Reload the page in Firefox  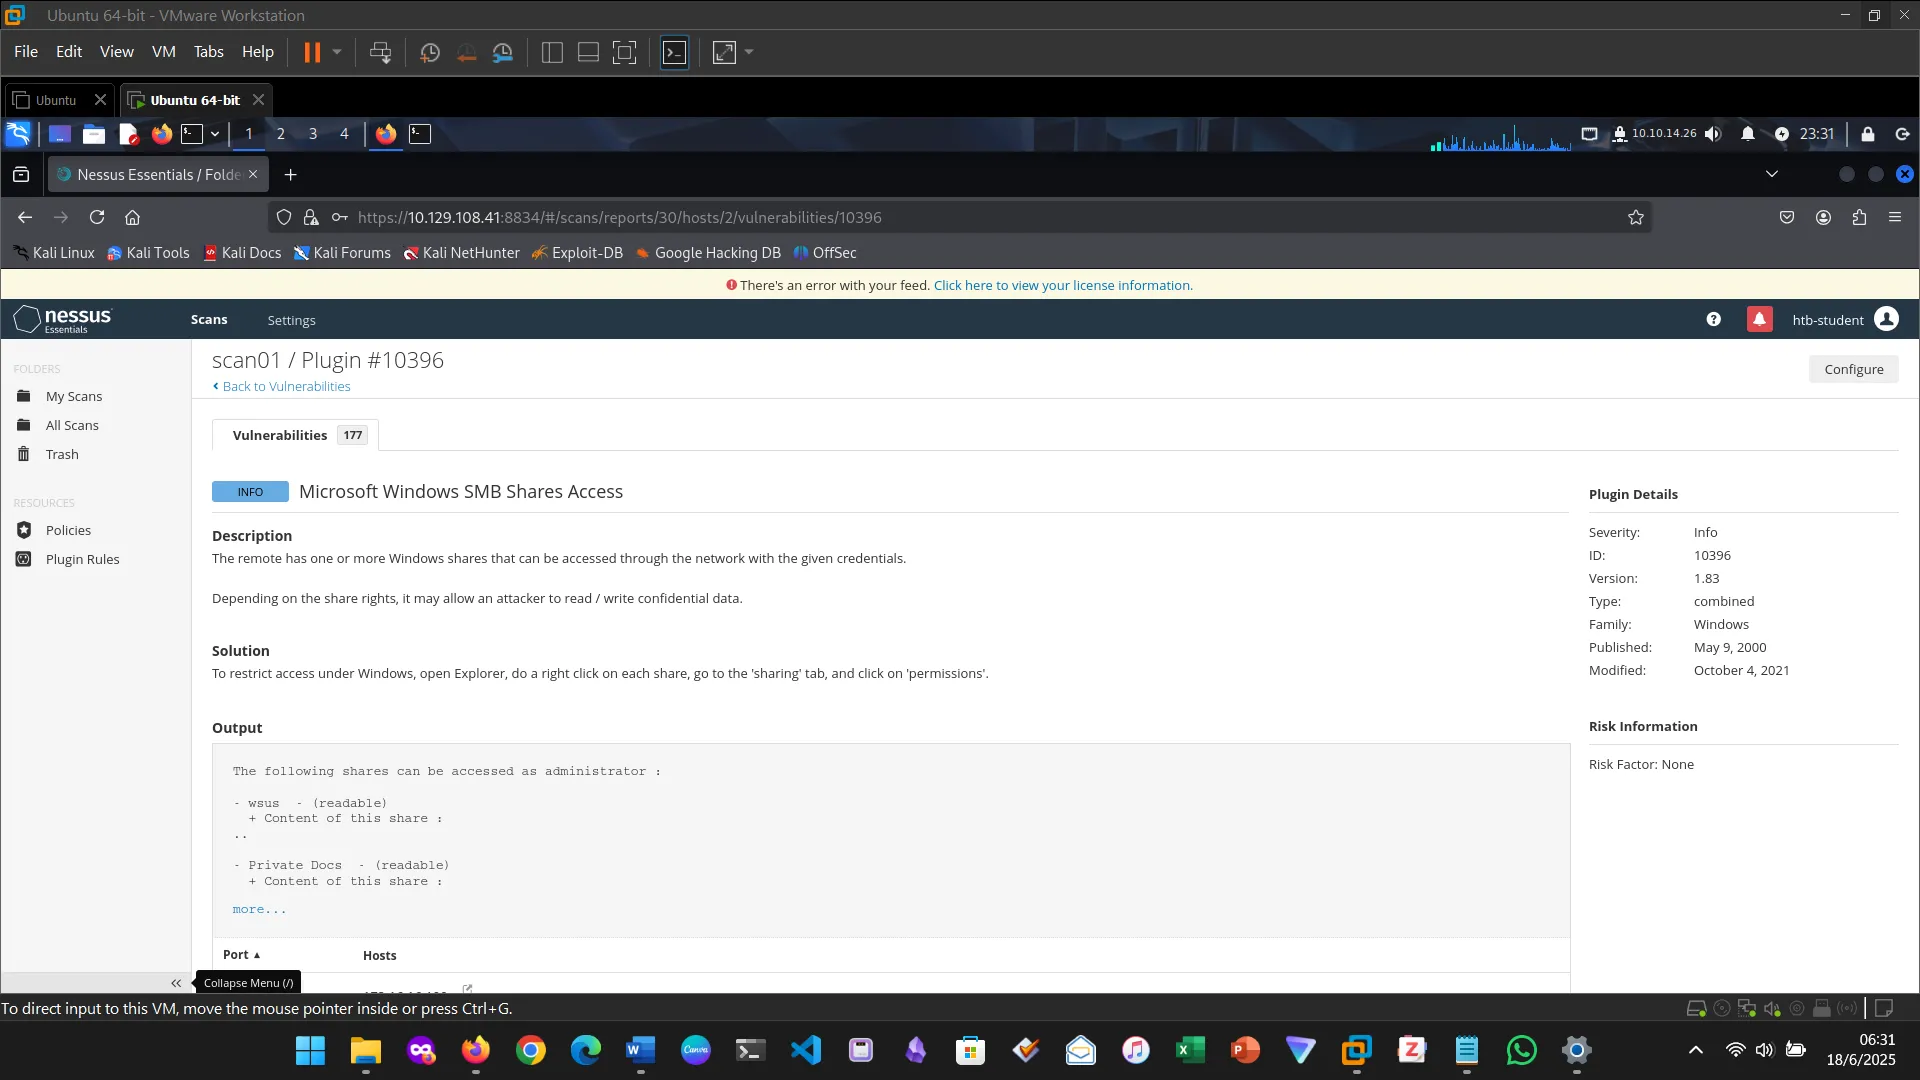point(97,217)
